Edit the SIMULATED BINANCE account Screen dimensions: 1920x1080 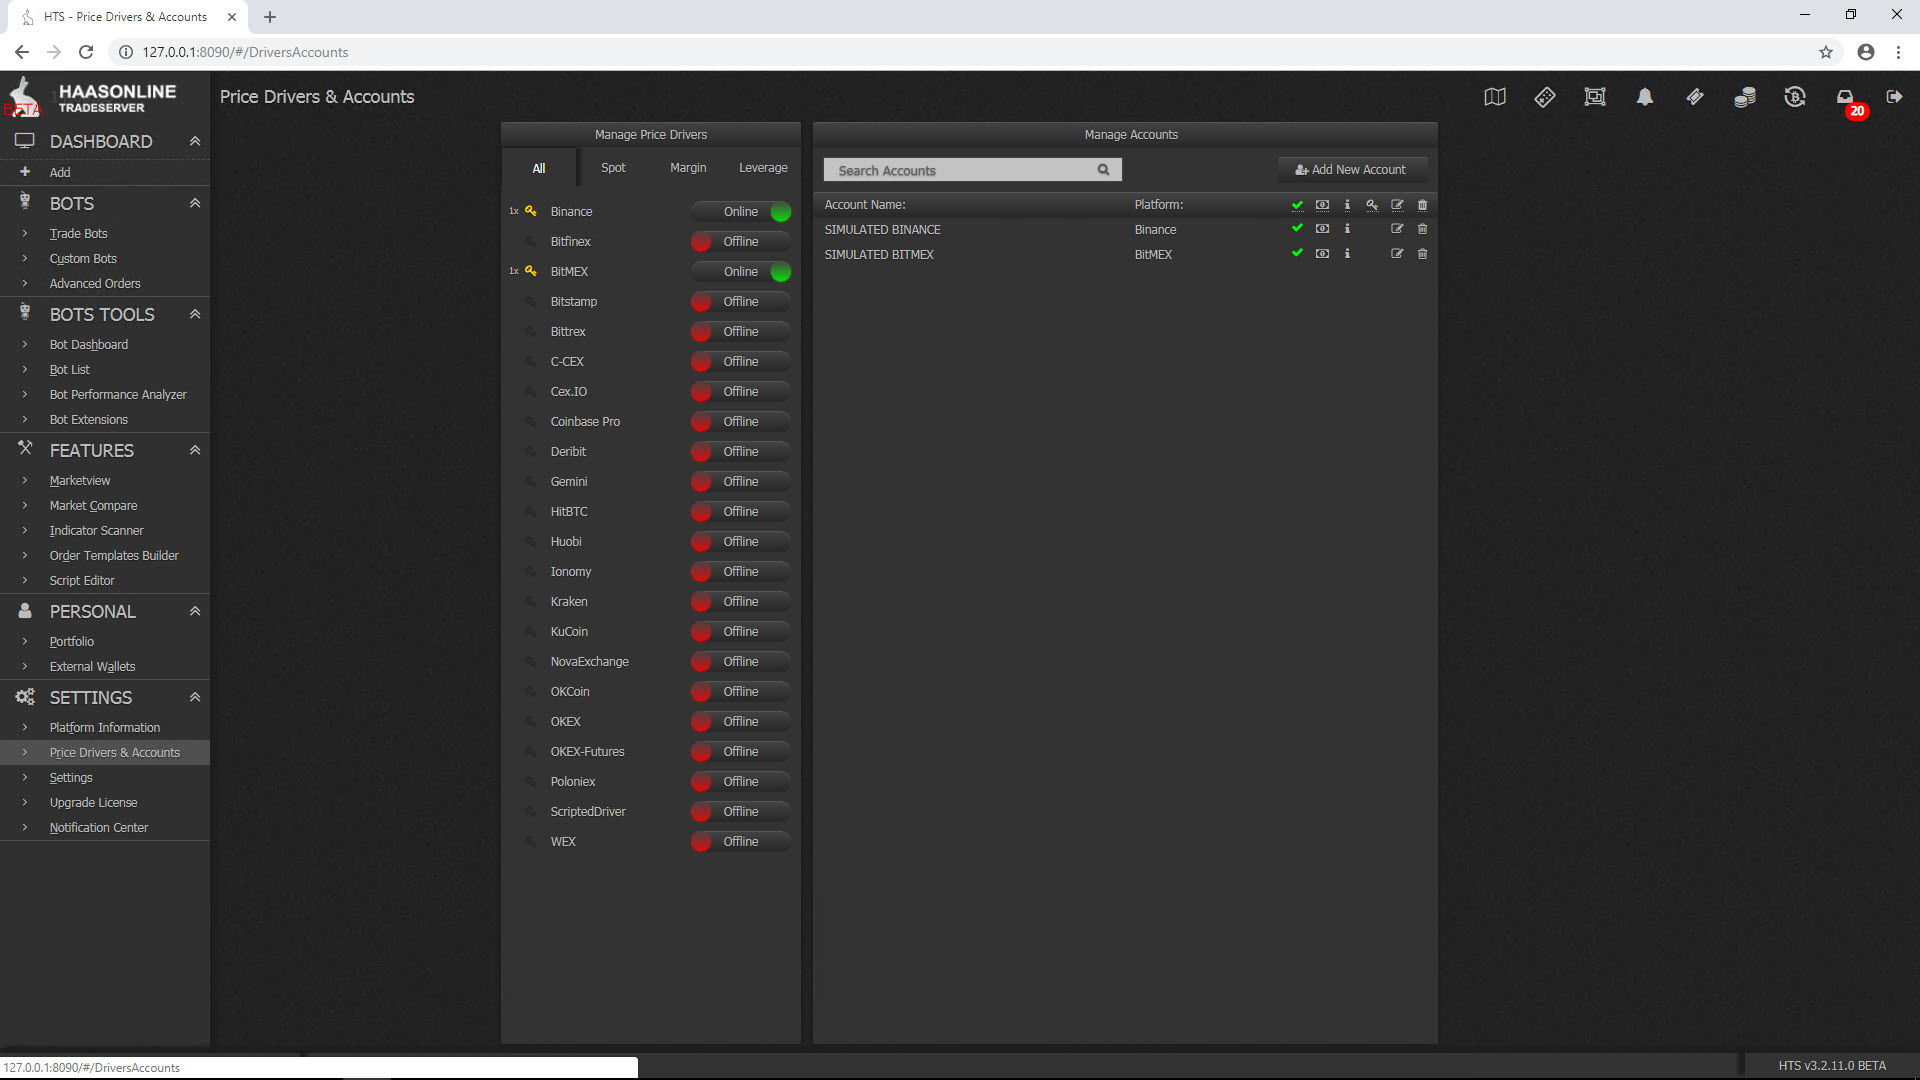click(1397, 229)
